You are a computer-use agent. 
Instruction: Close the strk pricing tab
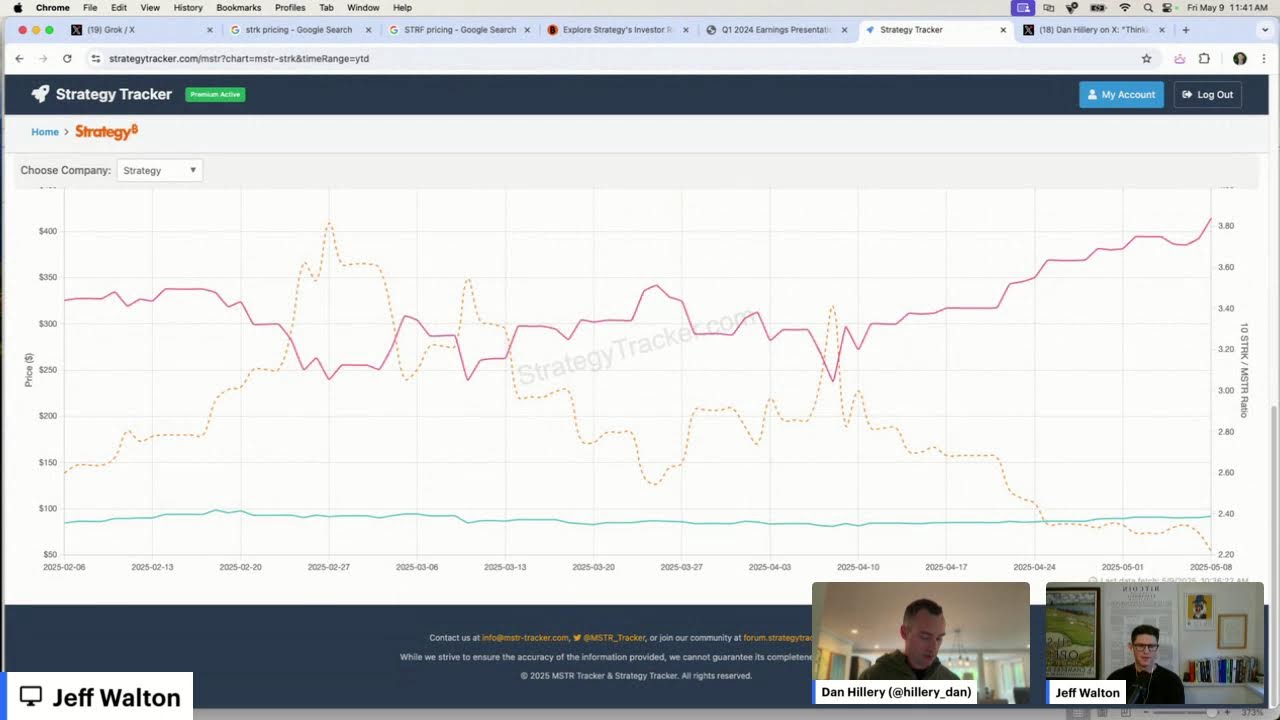[x=368, y=30]
